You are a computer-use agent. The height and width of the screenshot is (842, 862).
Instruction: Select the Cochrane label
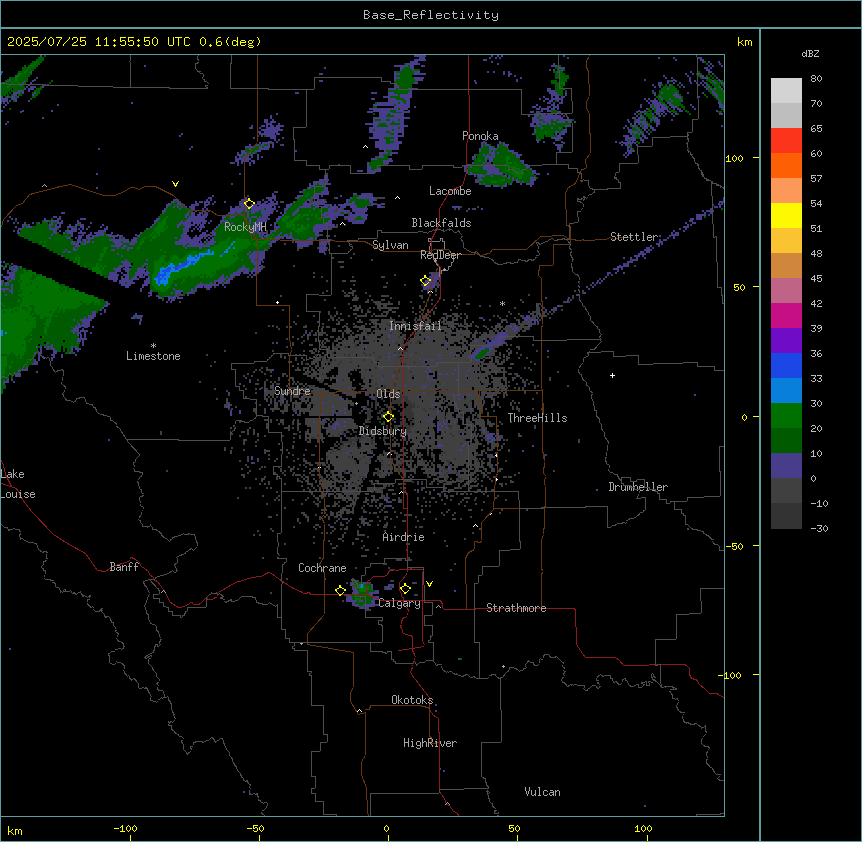tap(322, 568)
